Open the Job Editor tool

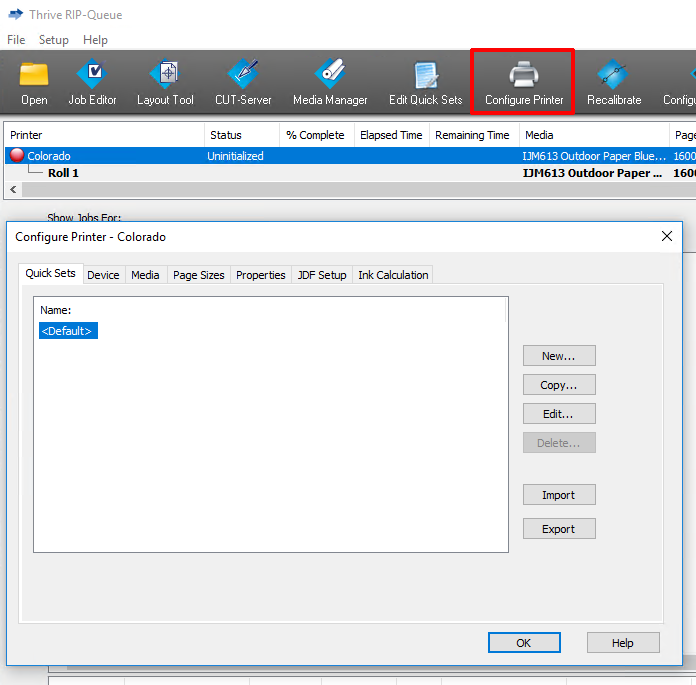[x=92, y=82]
